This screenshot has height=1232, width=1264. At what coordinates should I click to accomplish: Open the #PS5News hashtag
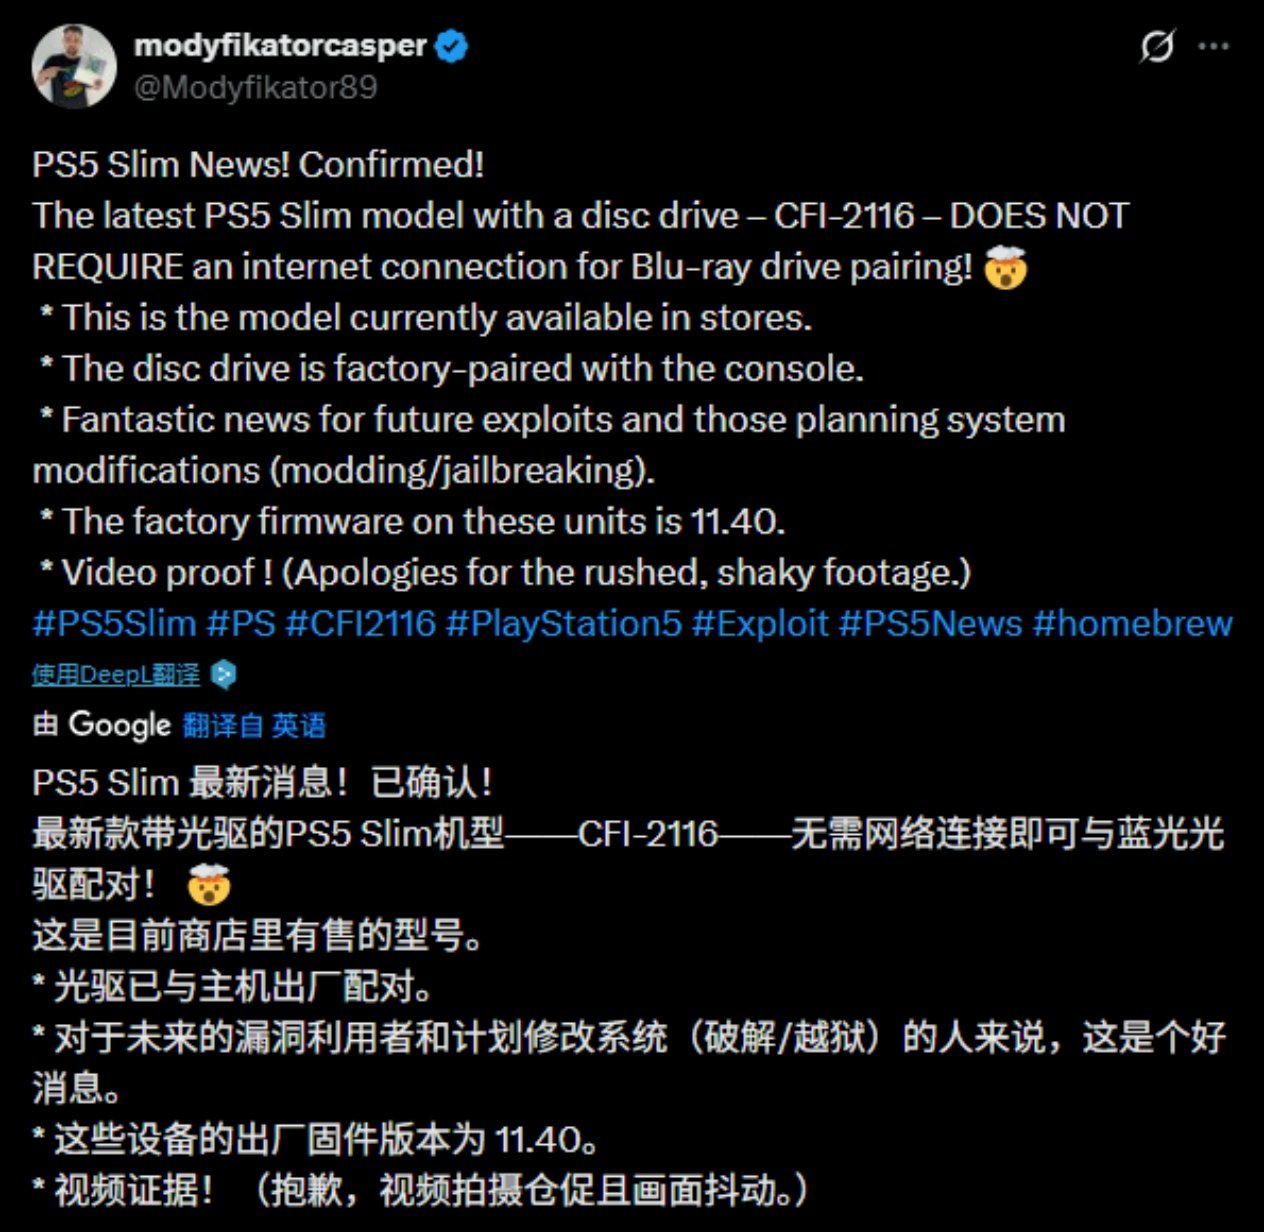click(x=930, y=623)
